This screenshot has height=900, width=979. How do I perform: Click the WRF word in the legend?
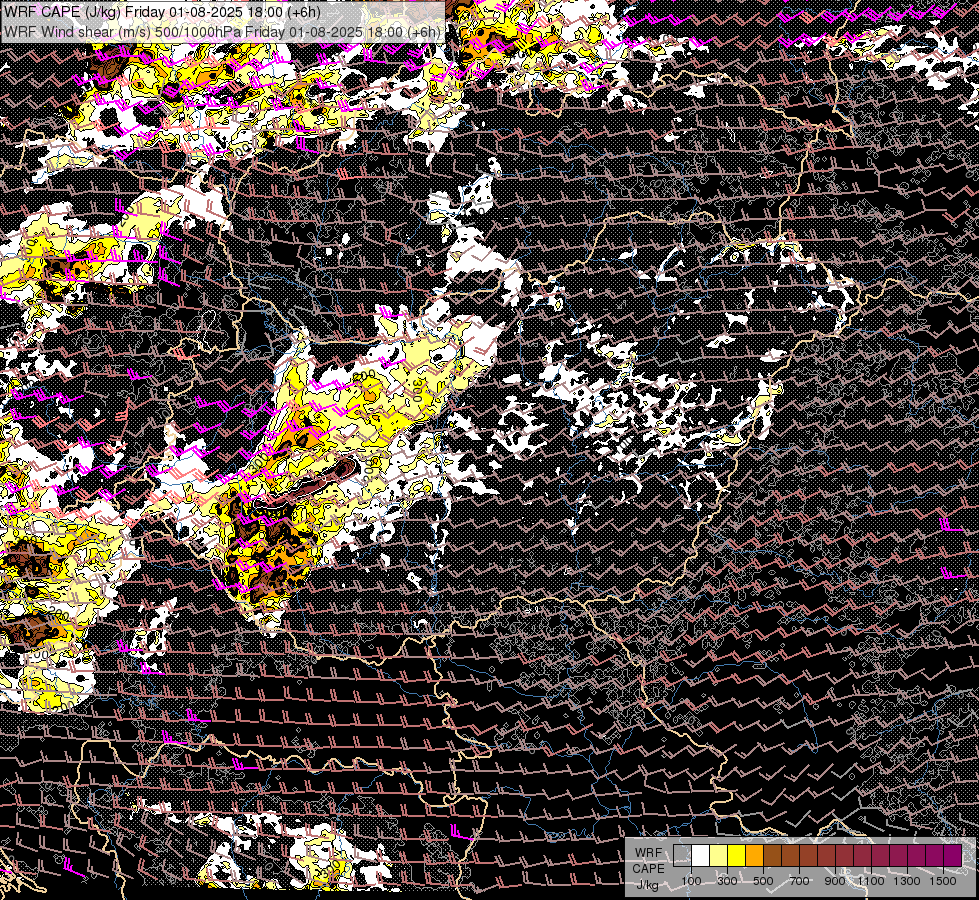point(648,853)
